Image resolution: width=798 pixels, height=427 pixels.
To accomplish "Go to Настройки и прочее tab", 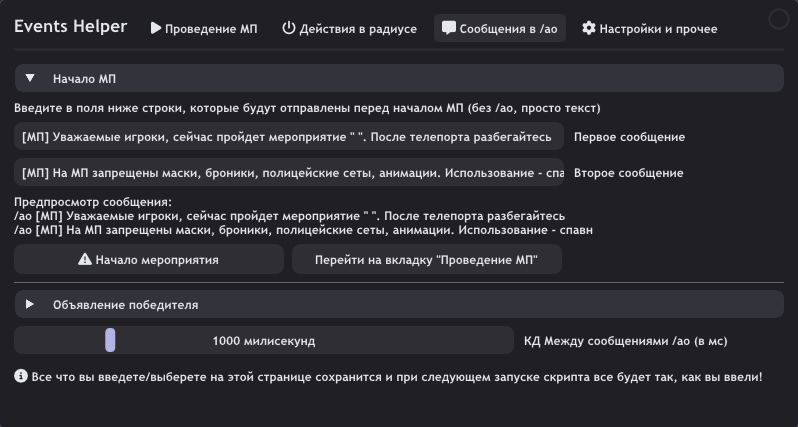I will click(649, 28).
